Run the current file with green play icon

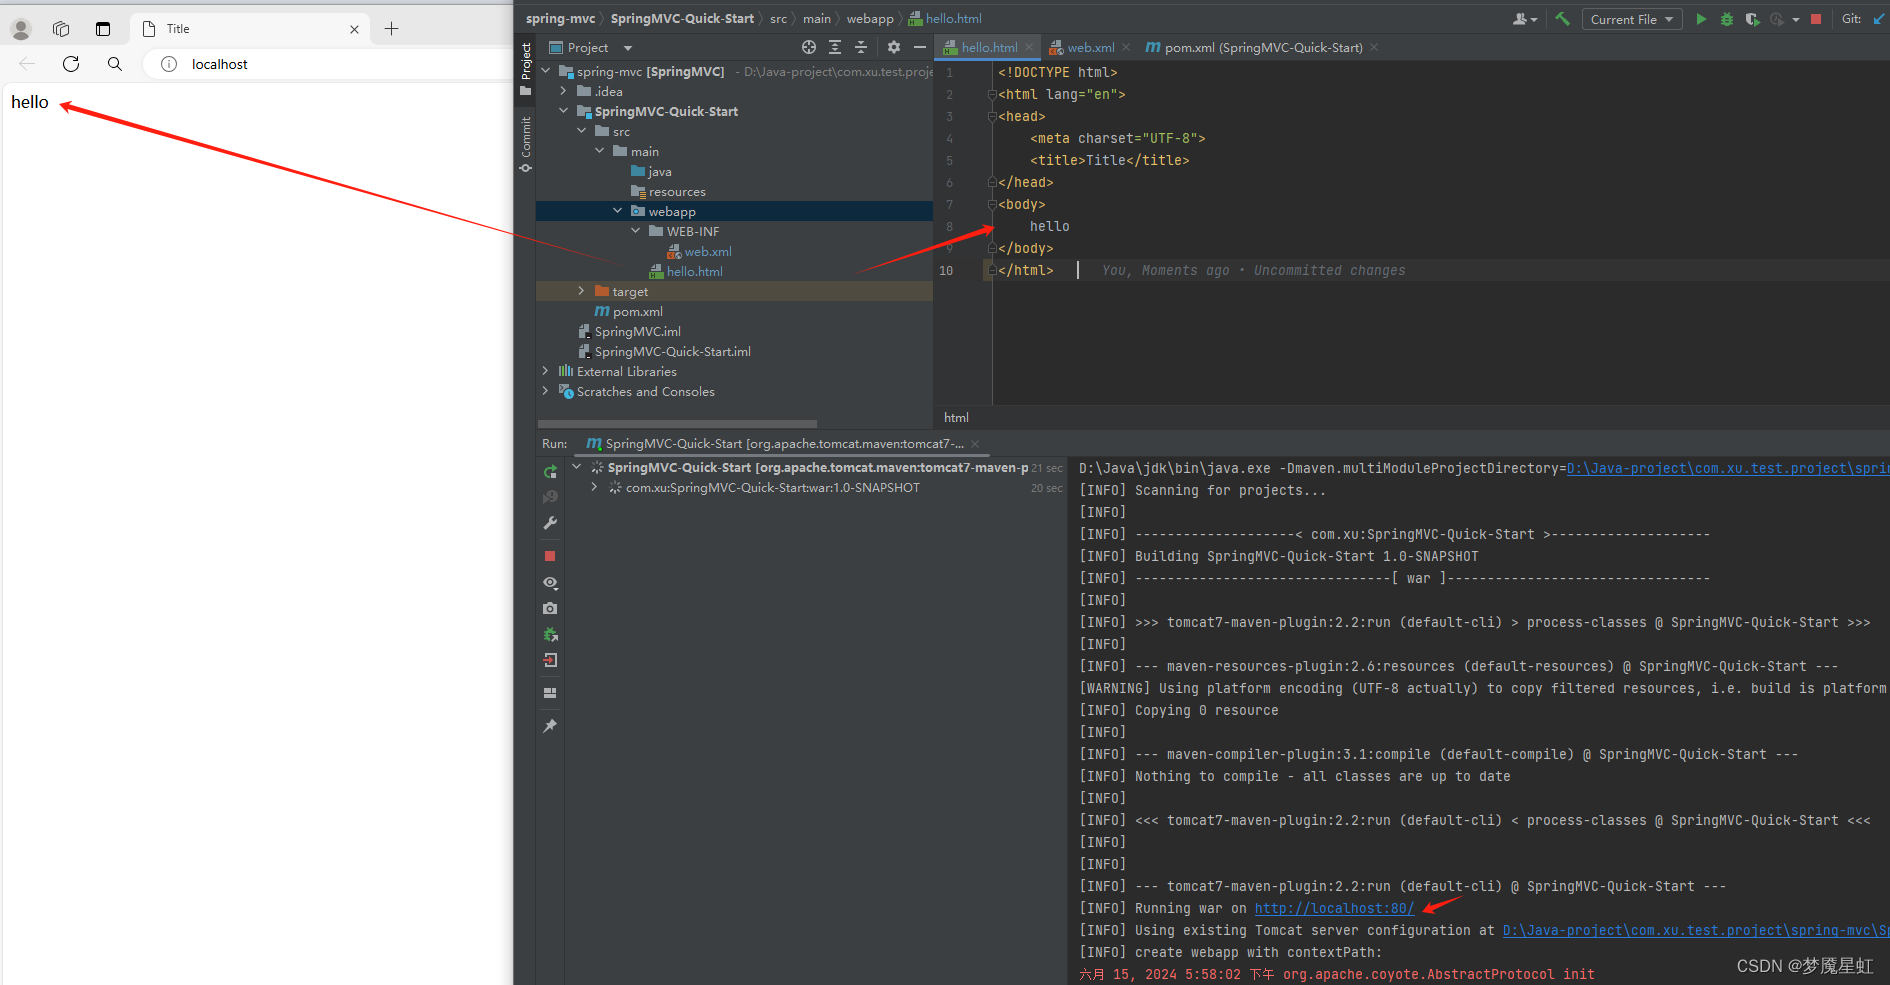click(x=1701, y=19)
